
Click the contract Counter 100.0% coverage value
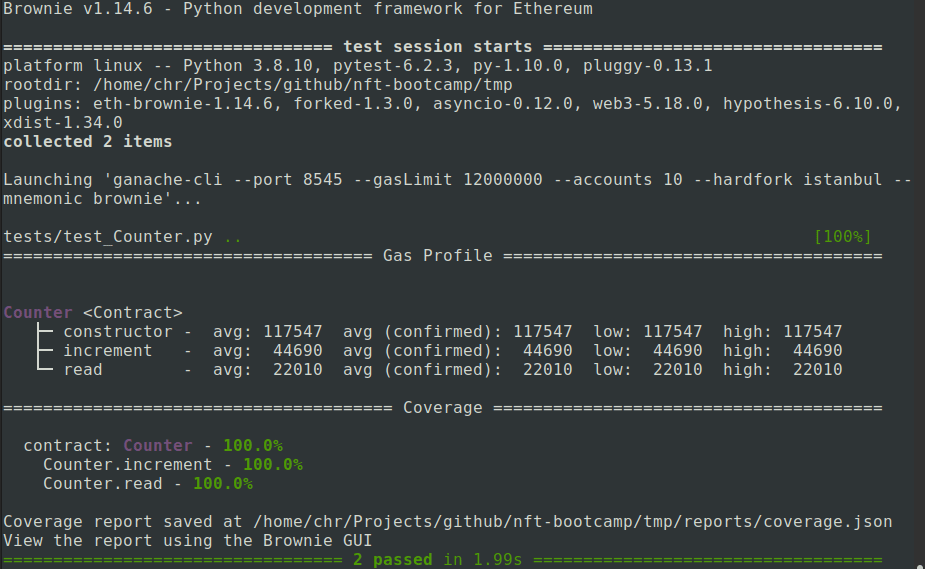tap(252, 445)
